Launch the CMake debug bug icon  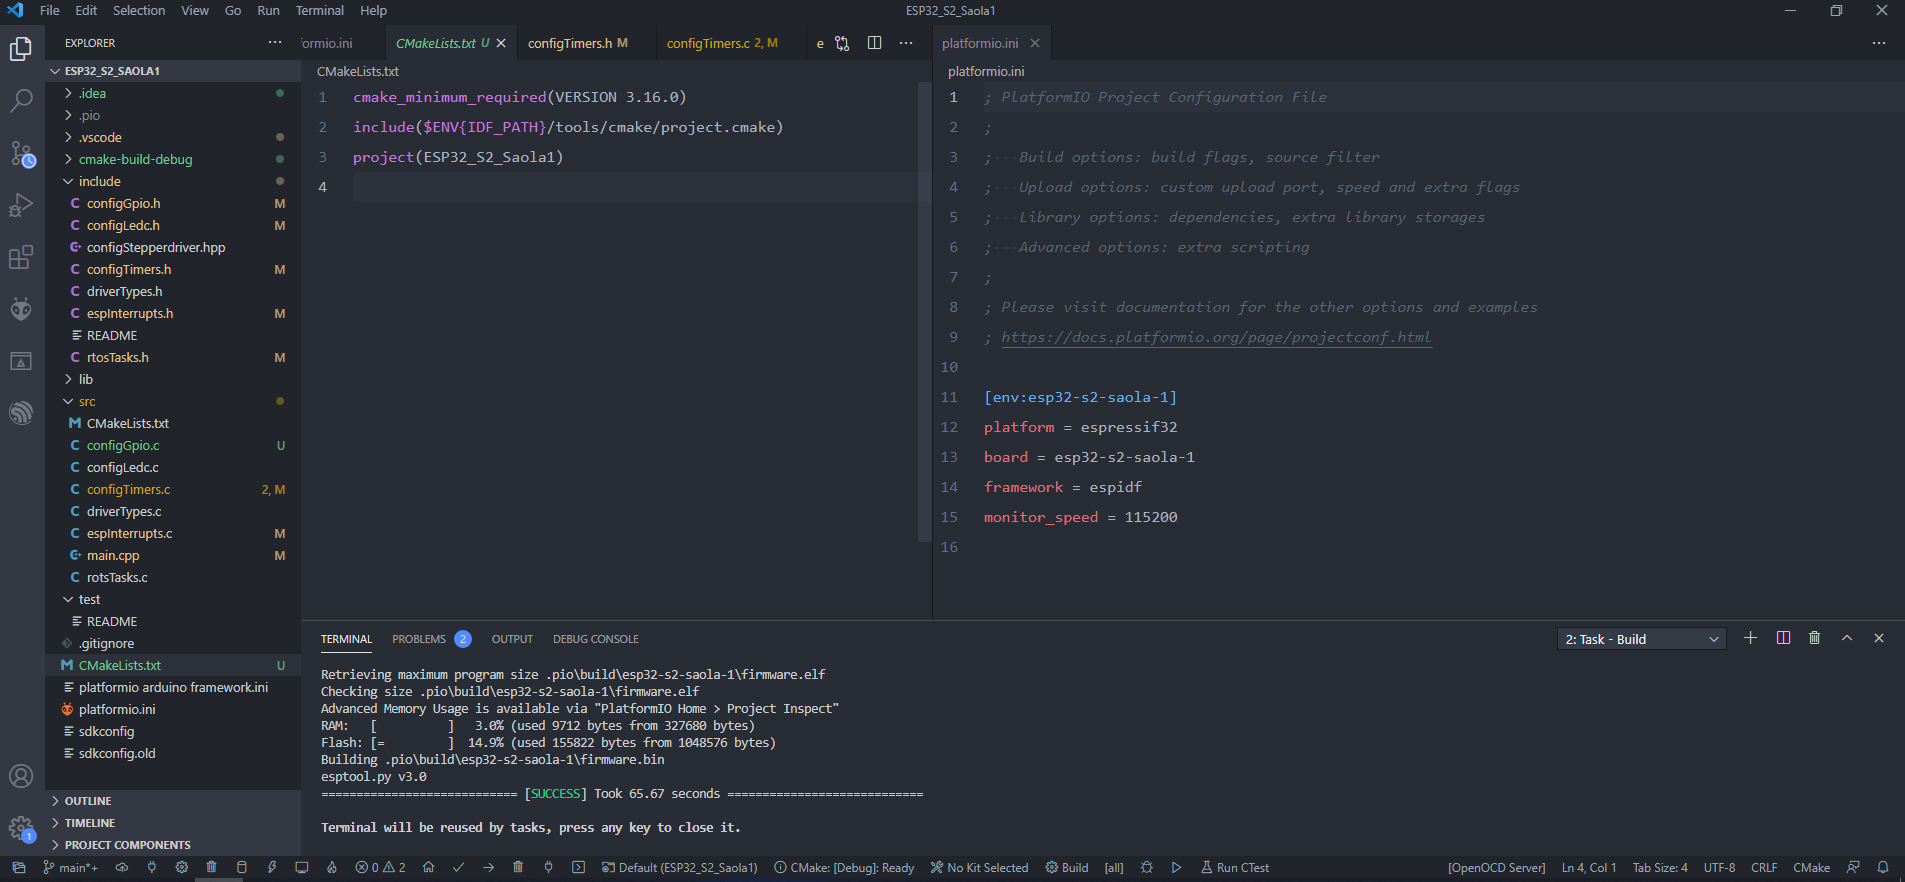pyautogui.click(x=1147, y=867)
